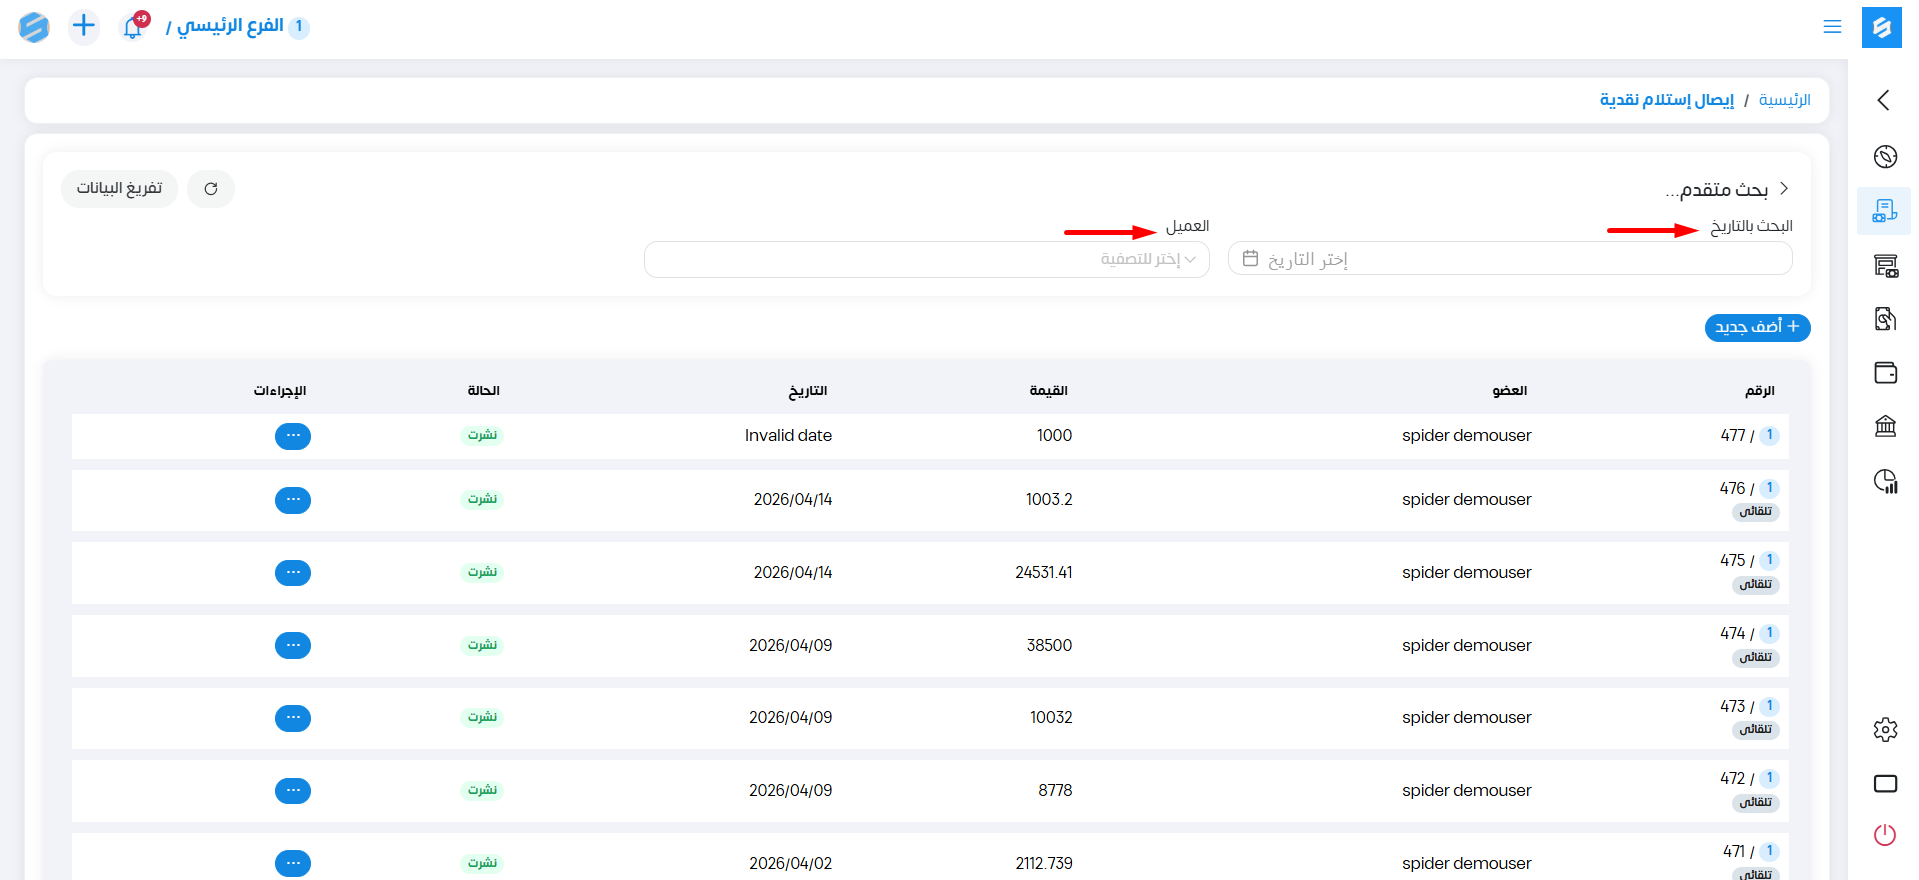Image resolution: width=1919 pixels, height=880 pixels.
Task: Go to الرئيسية breadcrumb link
Action: coord(1784,100)
